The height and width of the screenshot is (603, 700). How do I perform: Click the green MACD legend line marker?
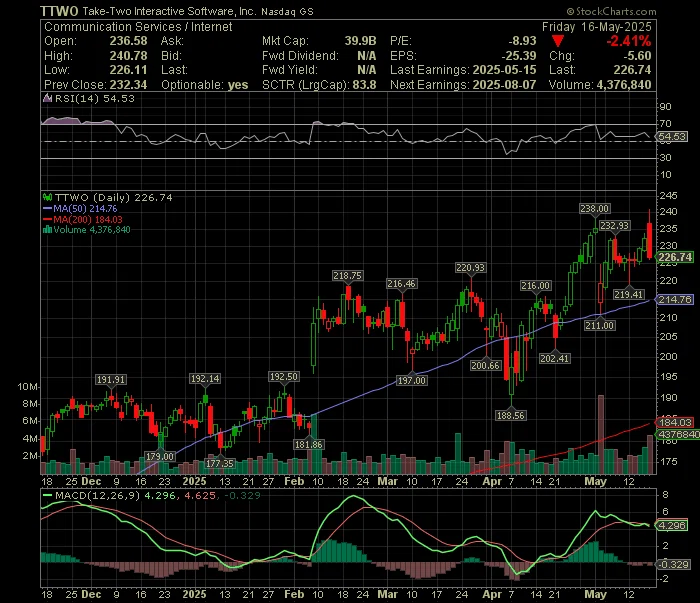pos(47,495)
